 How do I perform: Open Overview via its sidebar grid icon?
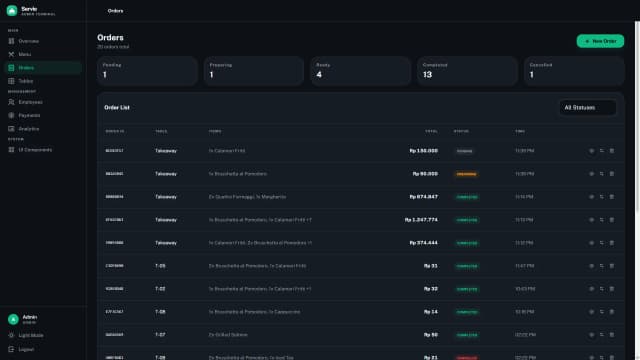pyautogui.click(x=11, y=41)
